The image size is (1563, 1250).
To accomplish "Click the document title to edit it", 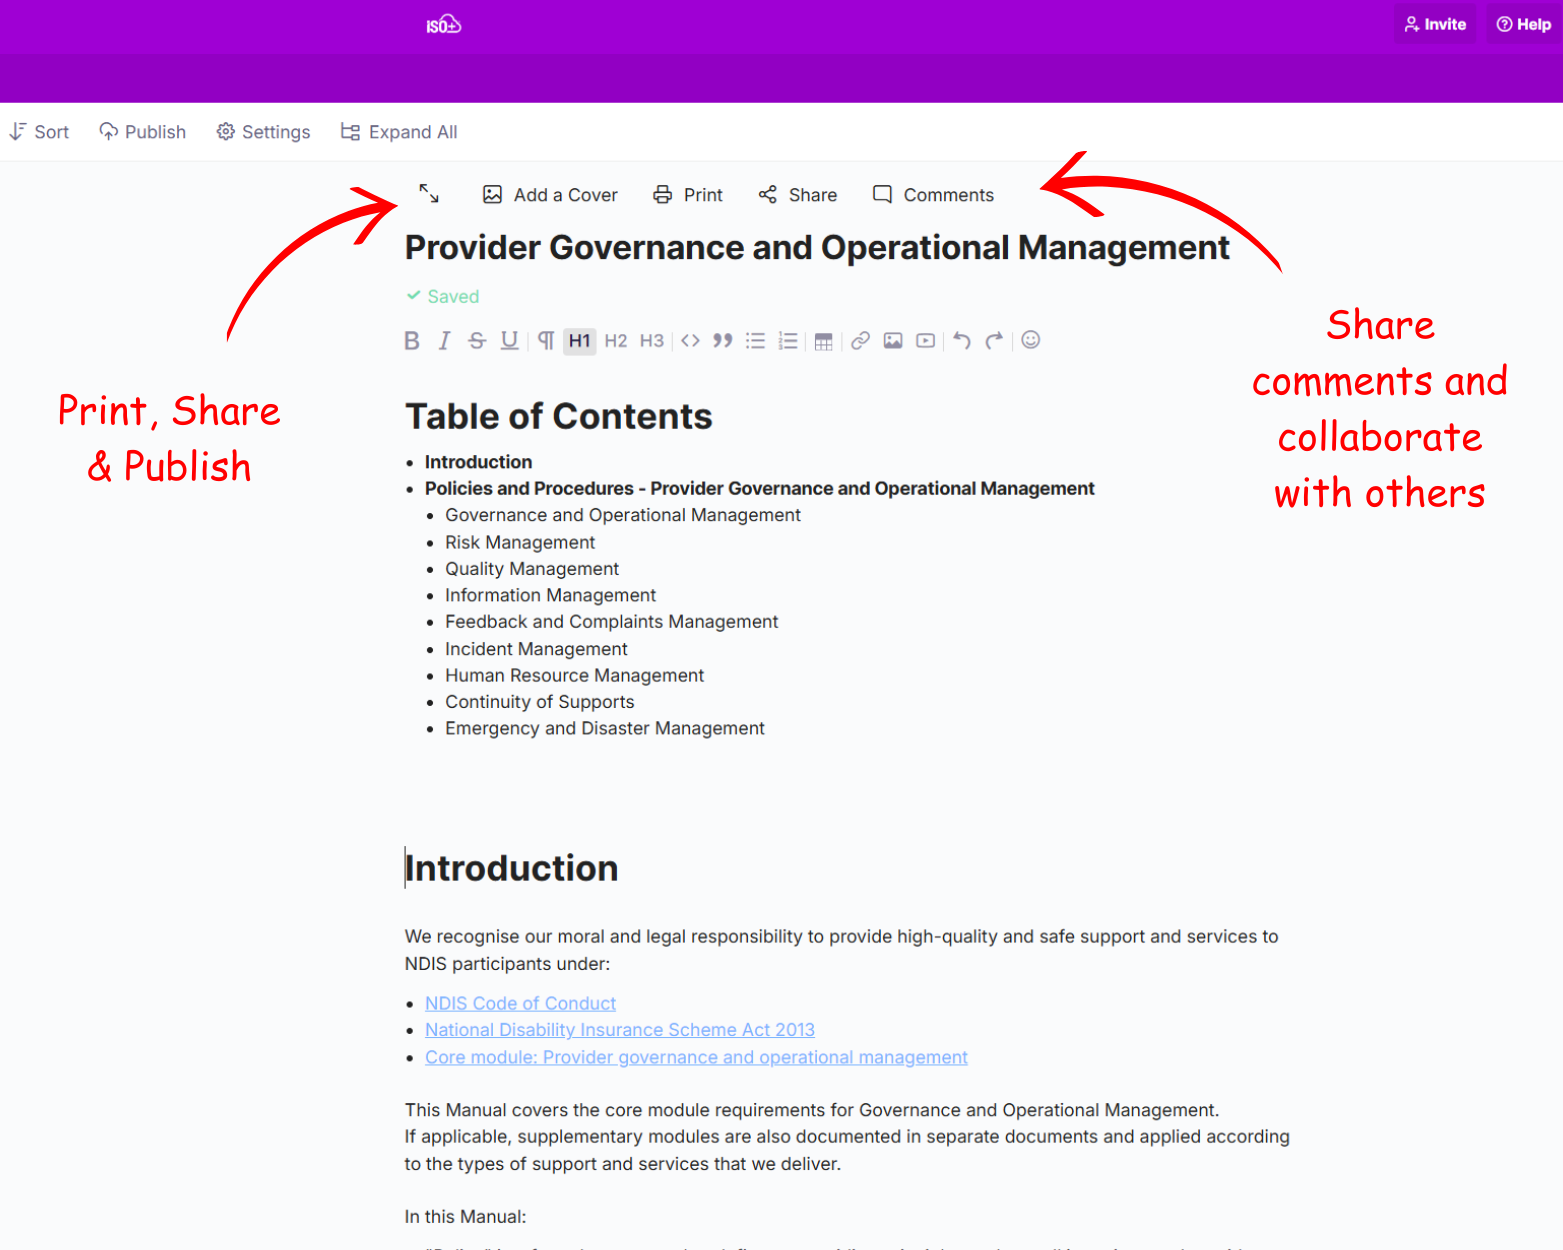I will (x=816, y=248).
